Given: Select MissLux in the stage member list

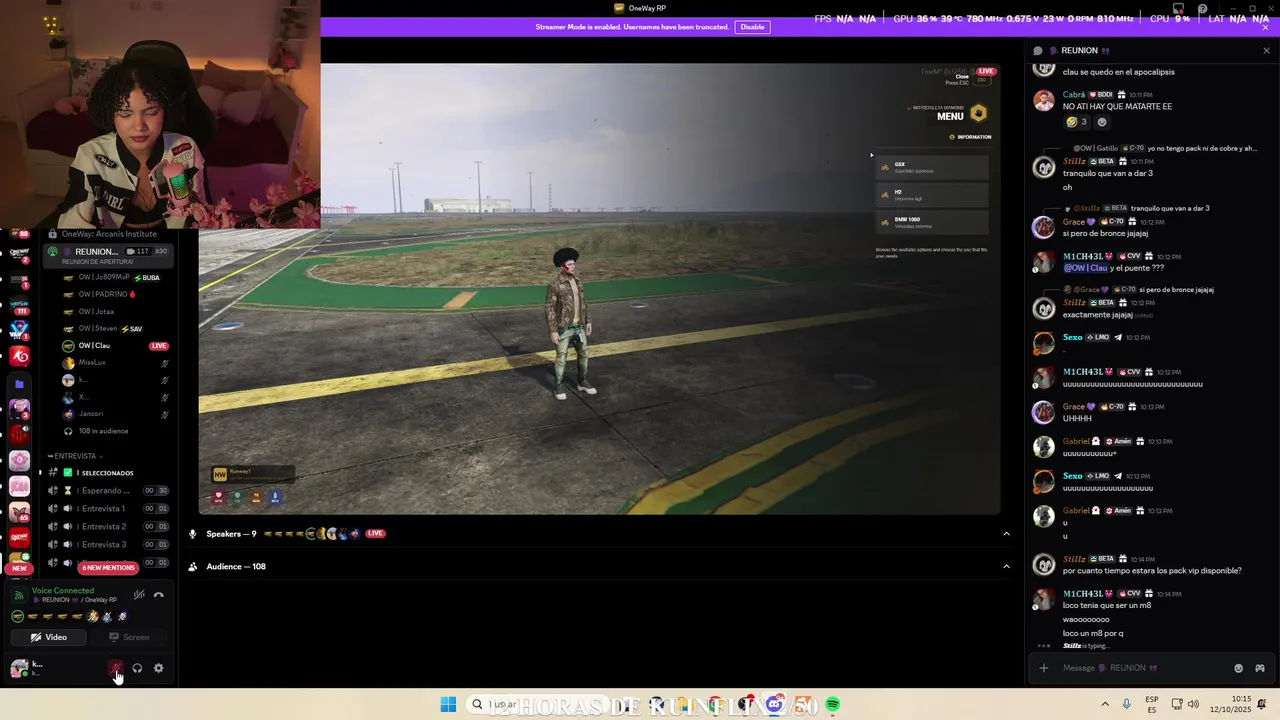Looking at the screenshot, I should click(x=115, y=363).
